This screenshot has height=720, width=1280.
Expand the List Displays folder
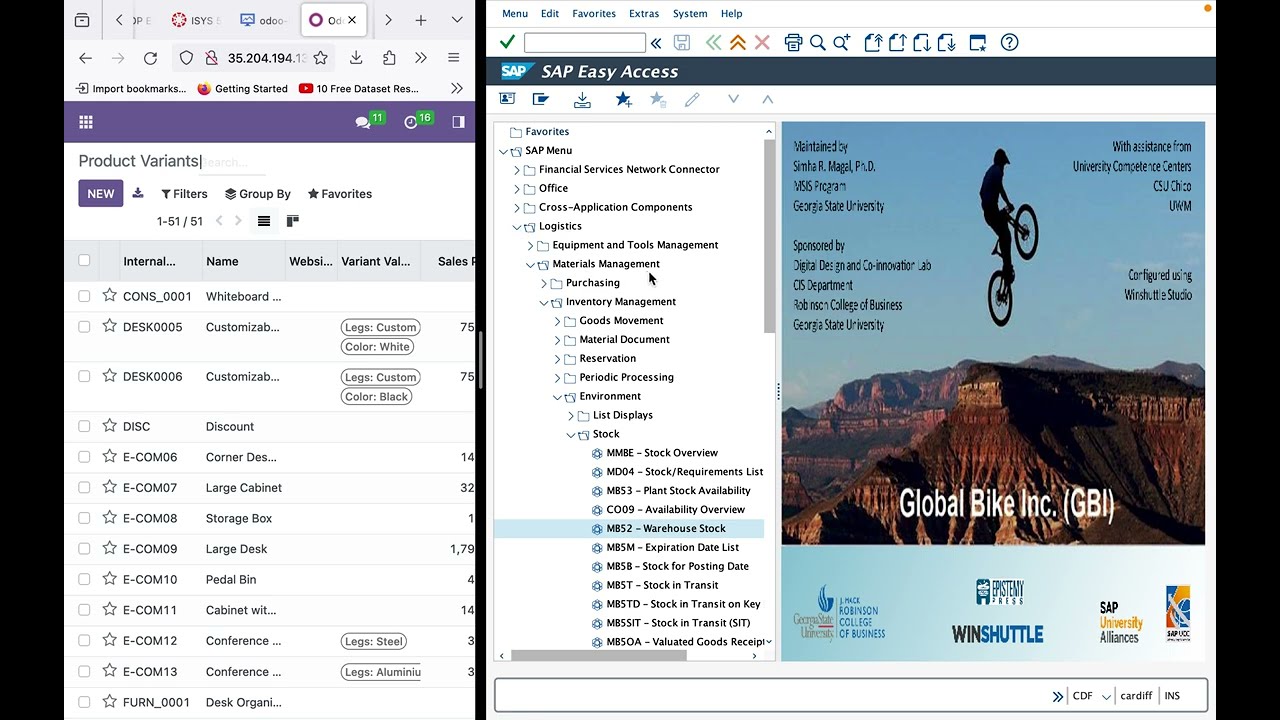tap(571, 416)
